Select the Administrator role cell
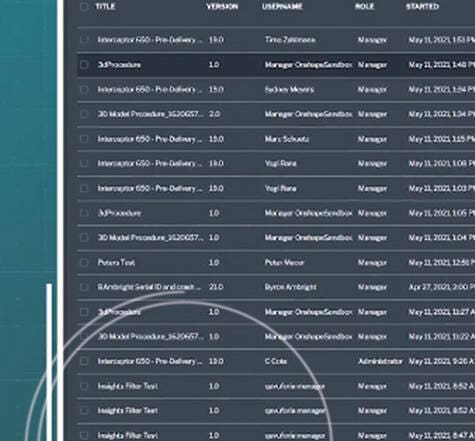The image size is (475, 441). [380, 361]
